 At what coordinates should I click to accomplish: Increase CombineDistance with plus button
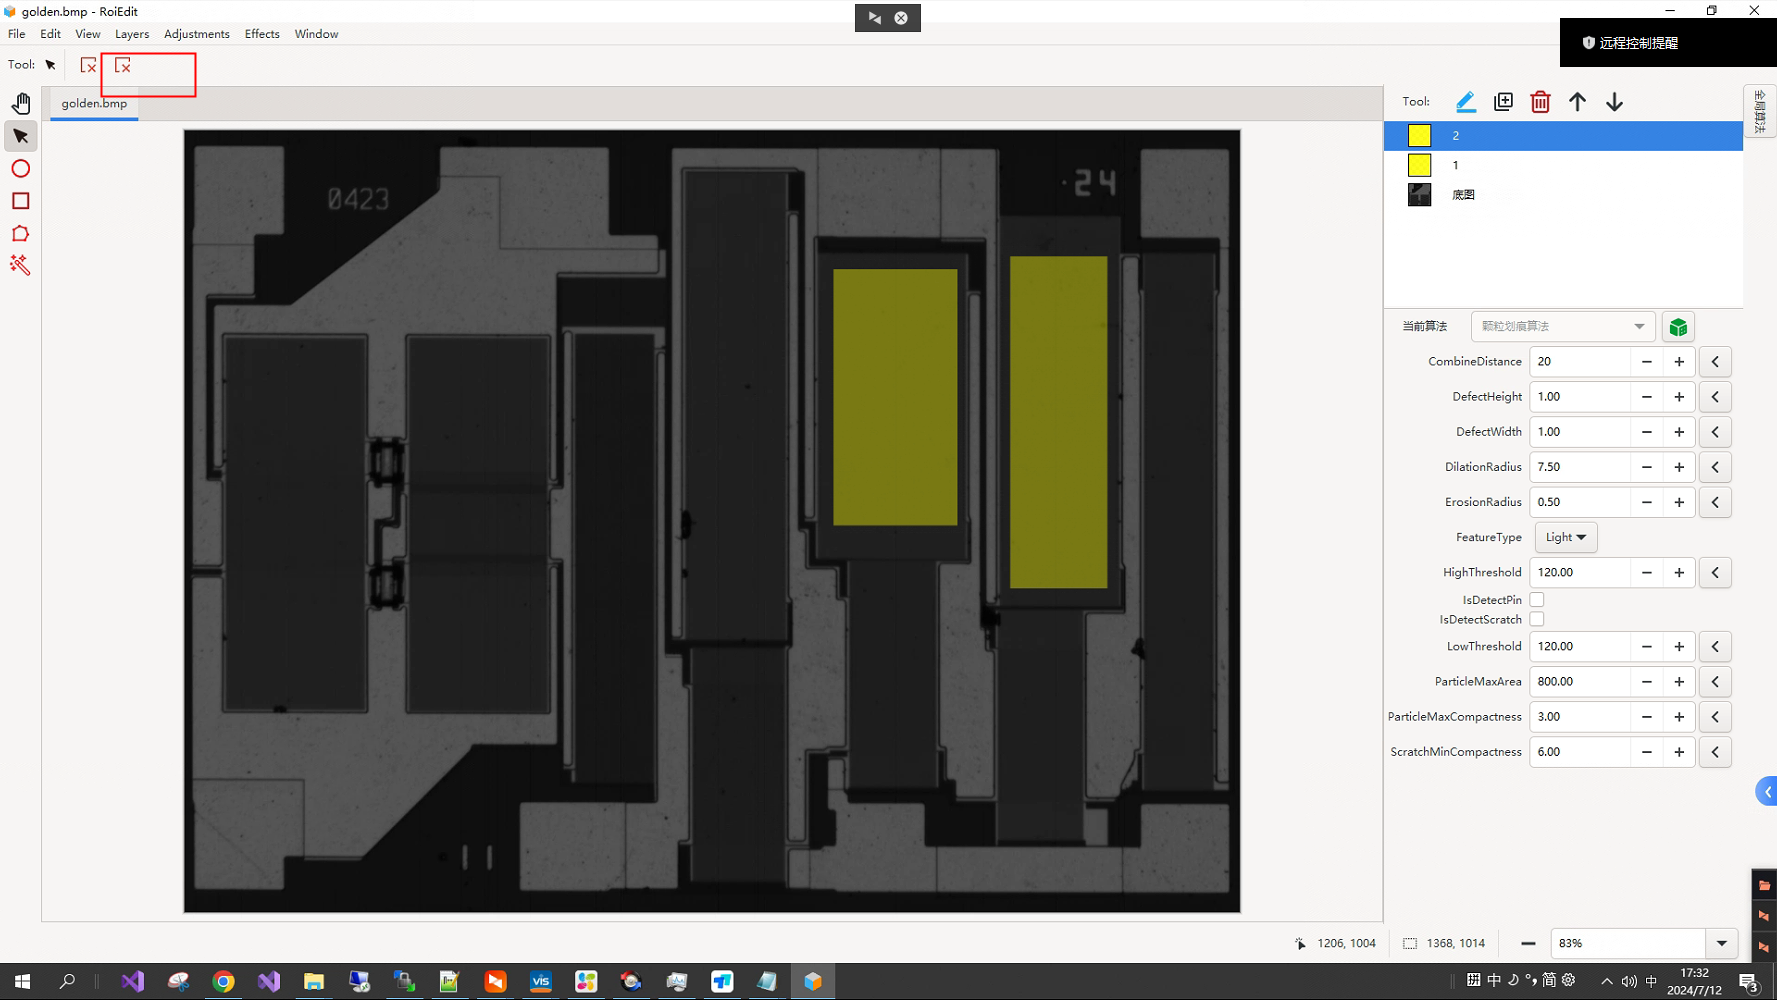pyautogui.click(x=1679, y=362)
